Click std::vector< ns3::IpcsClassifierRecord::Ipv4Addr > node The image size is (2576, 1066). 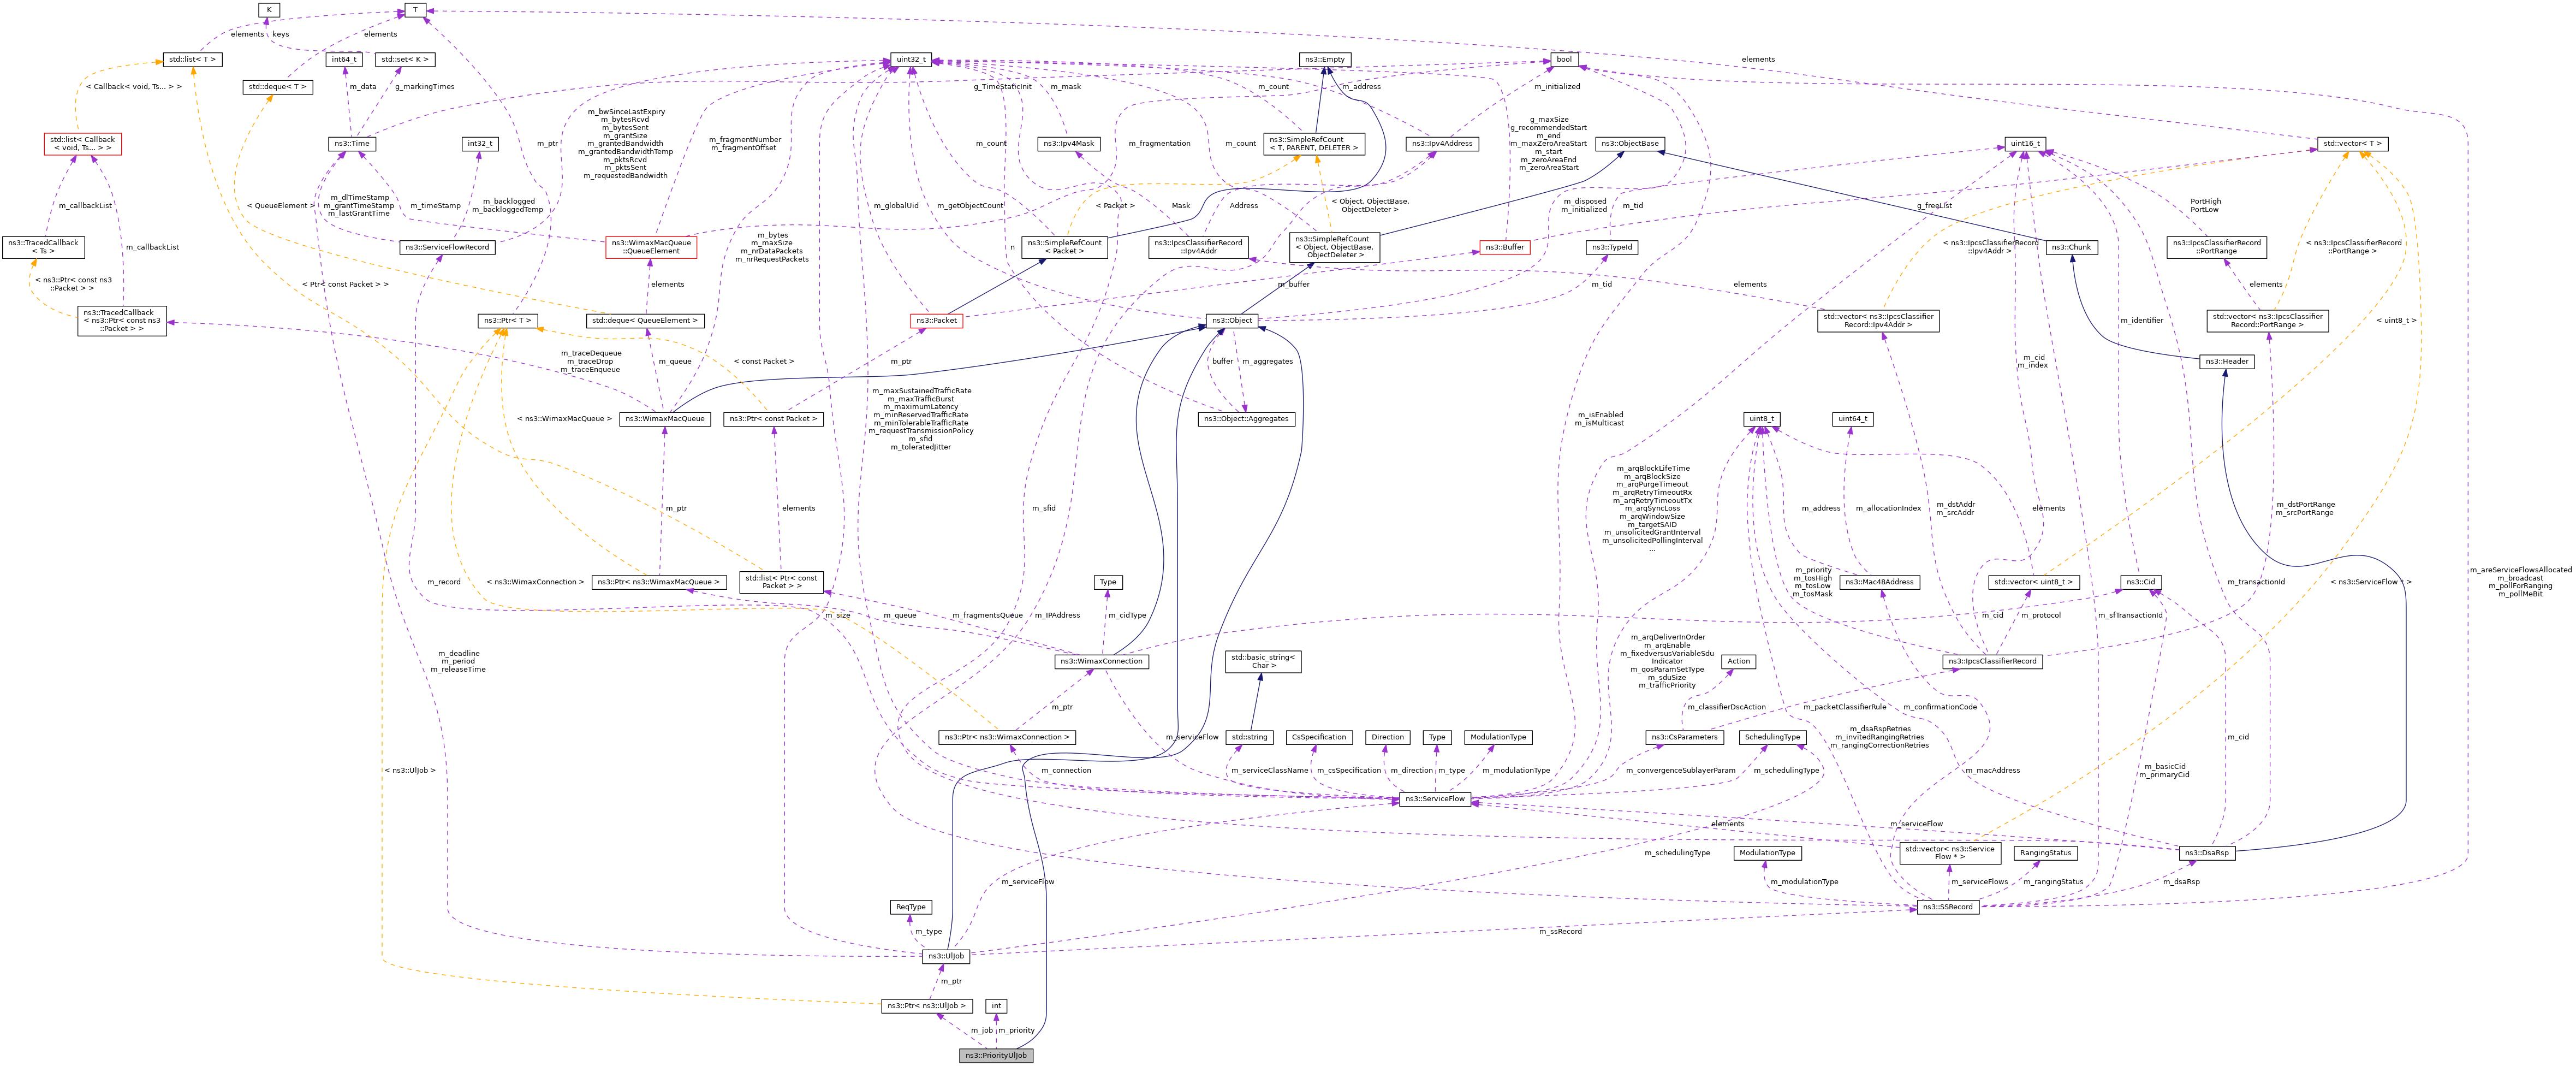(x=1878, y=321)
